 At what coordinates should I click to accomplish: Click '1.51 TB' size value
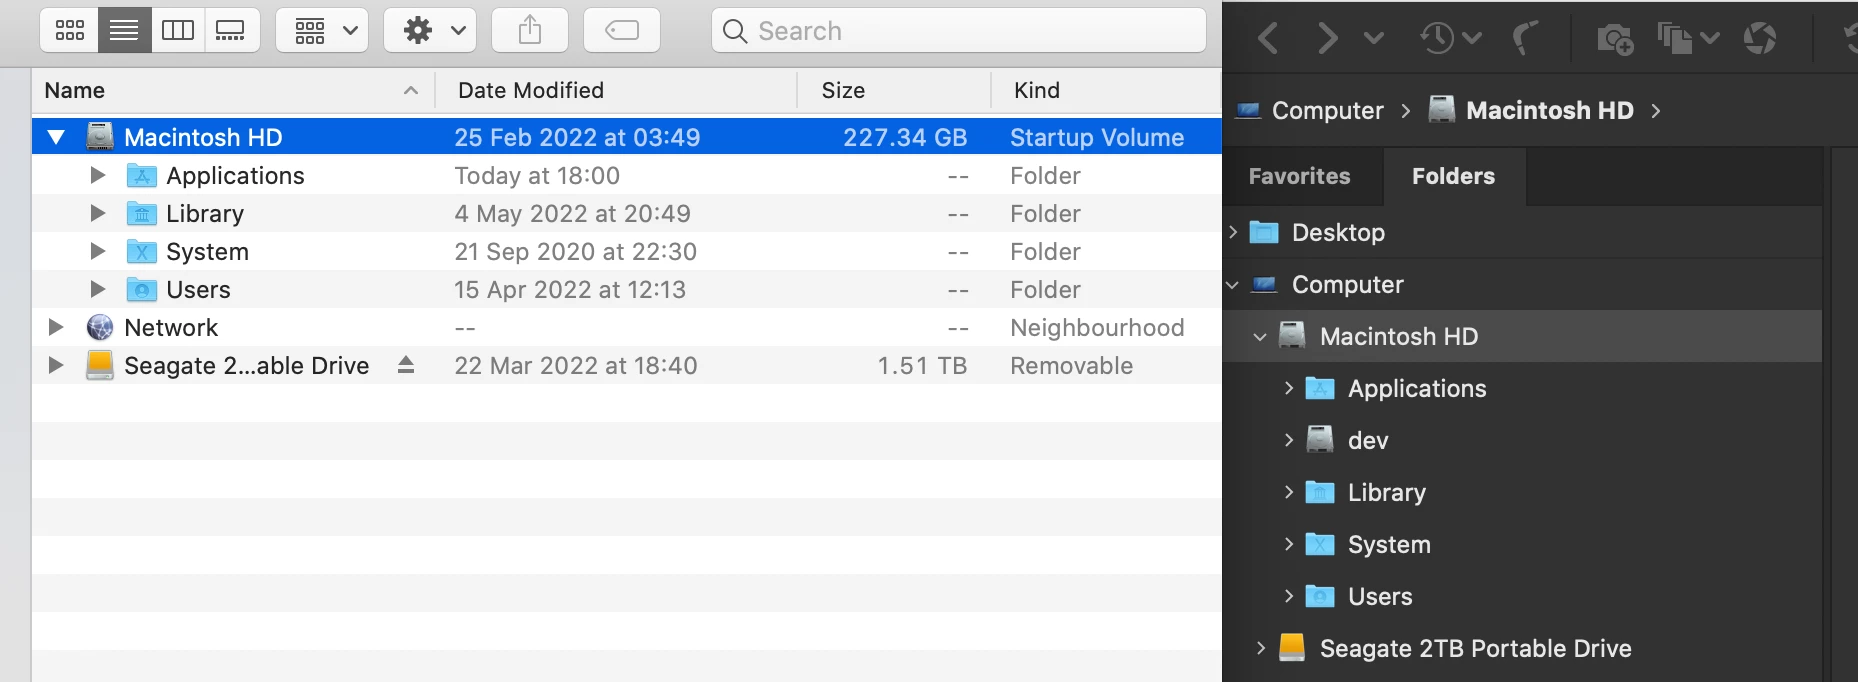point(922,366)
